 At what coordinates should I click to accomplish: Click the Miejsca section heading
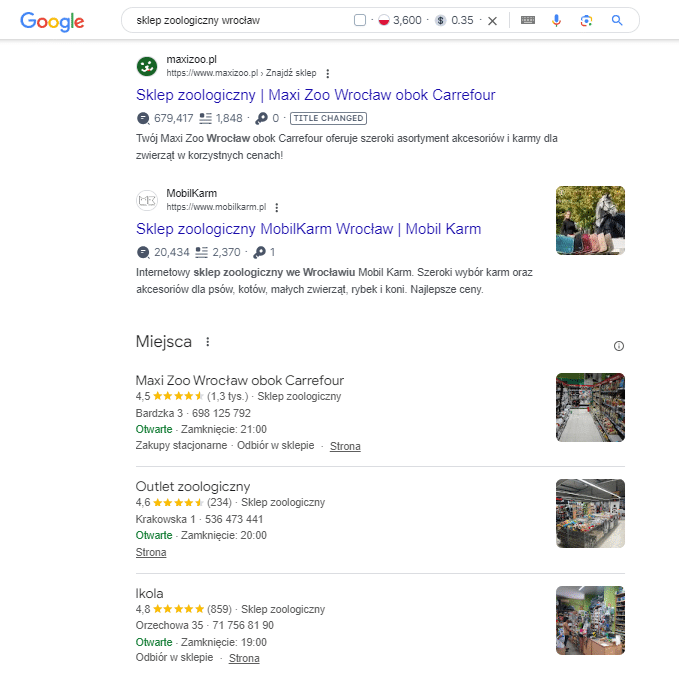pos(164,341)
